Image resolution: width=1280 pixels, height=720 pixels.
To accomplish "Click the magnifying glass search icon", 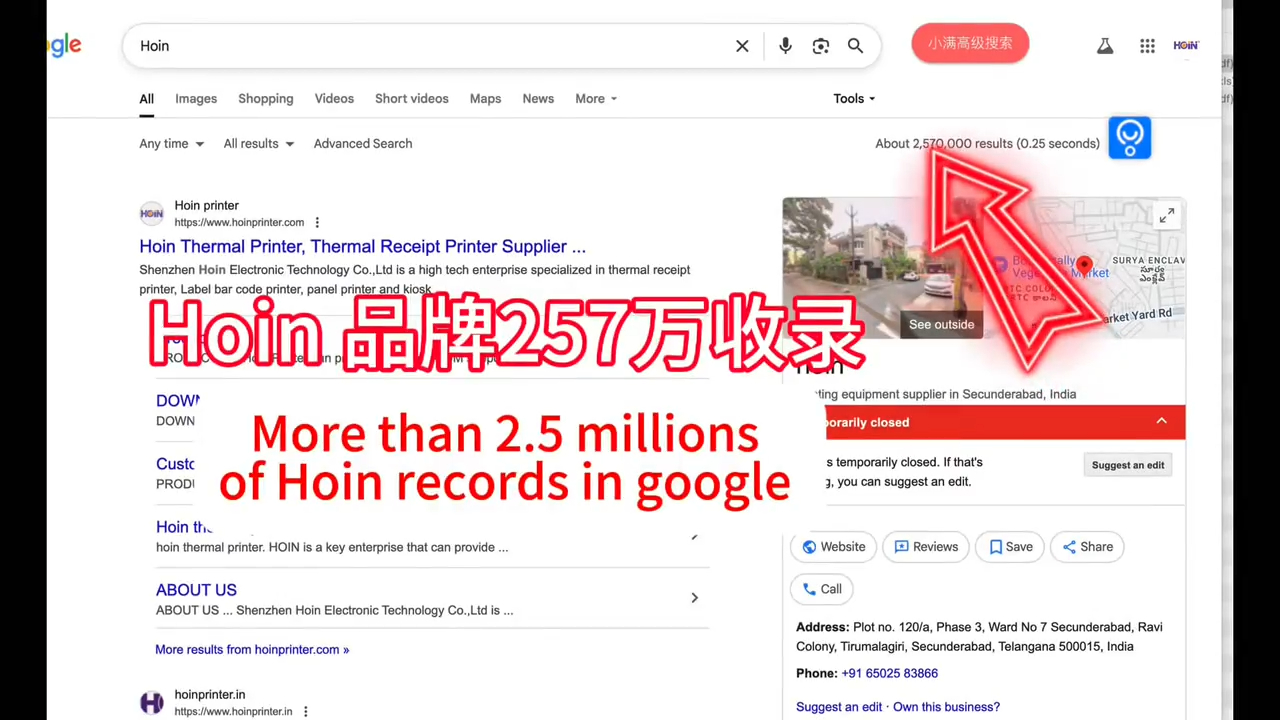I will pyautogui.click(x=856, y=46).
